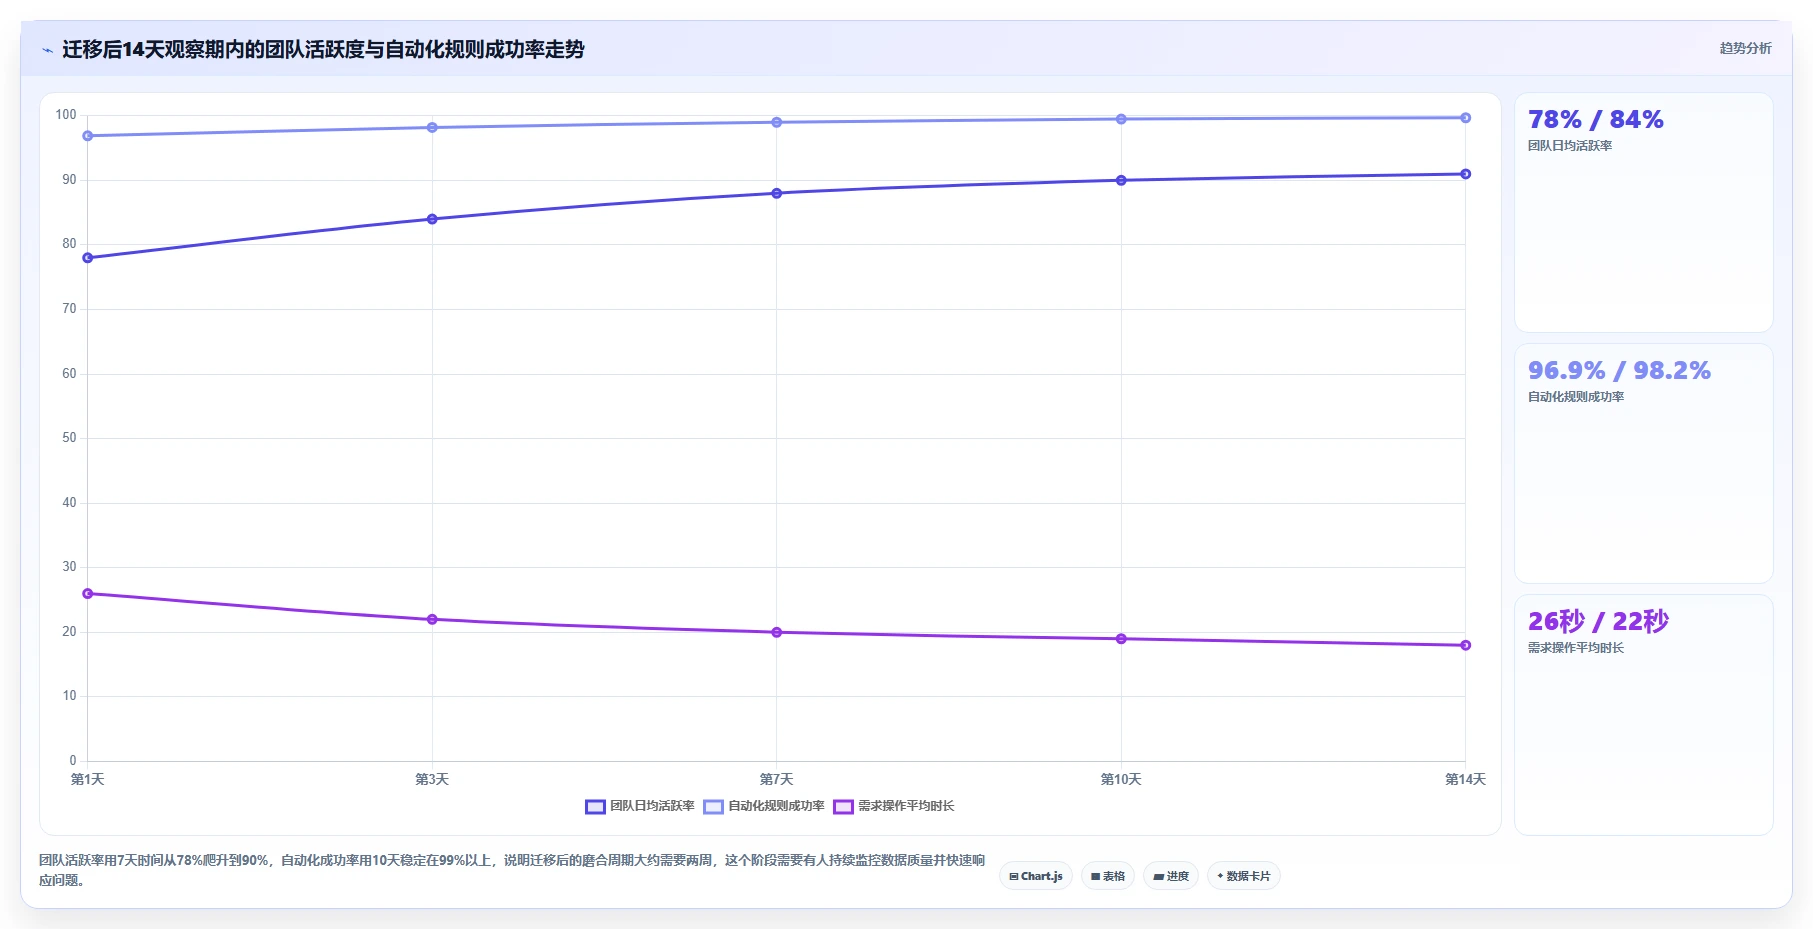Viewport: 1813px width, 929px height.
Task: Click the y-axis value 0
Action: pos(73,761)
